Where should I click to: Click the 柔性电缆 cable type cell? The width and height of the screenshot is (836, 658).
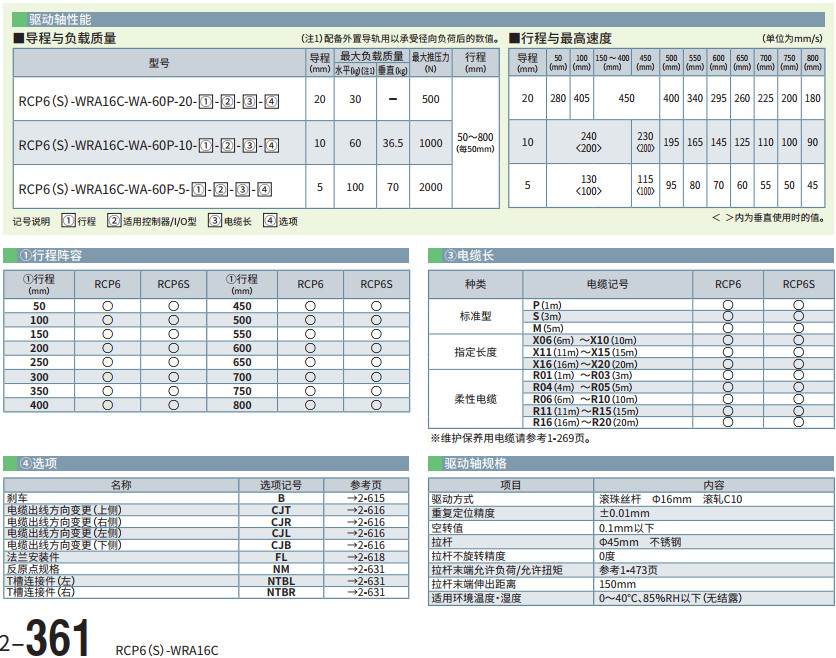click(476, 399)
